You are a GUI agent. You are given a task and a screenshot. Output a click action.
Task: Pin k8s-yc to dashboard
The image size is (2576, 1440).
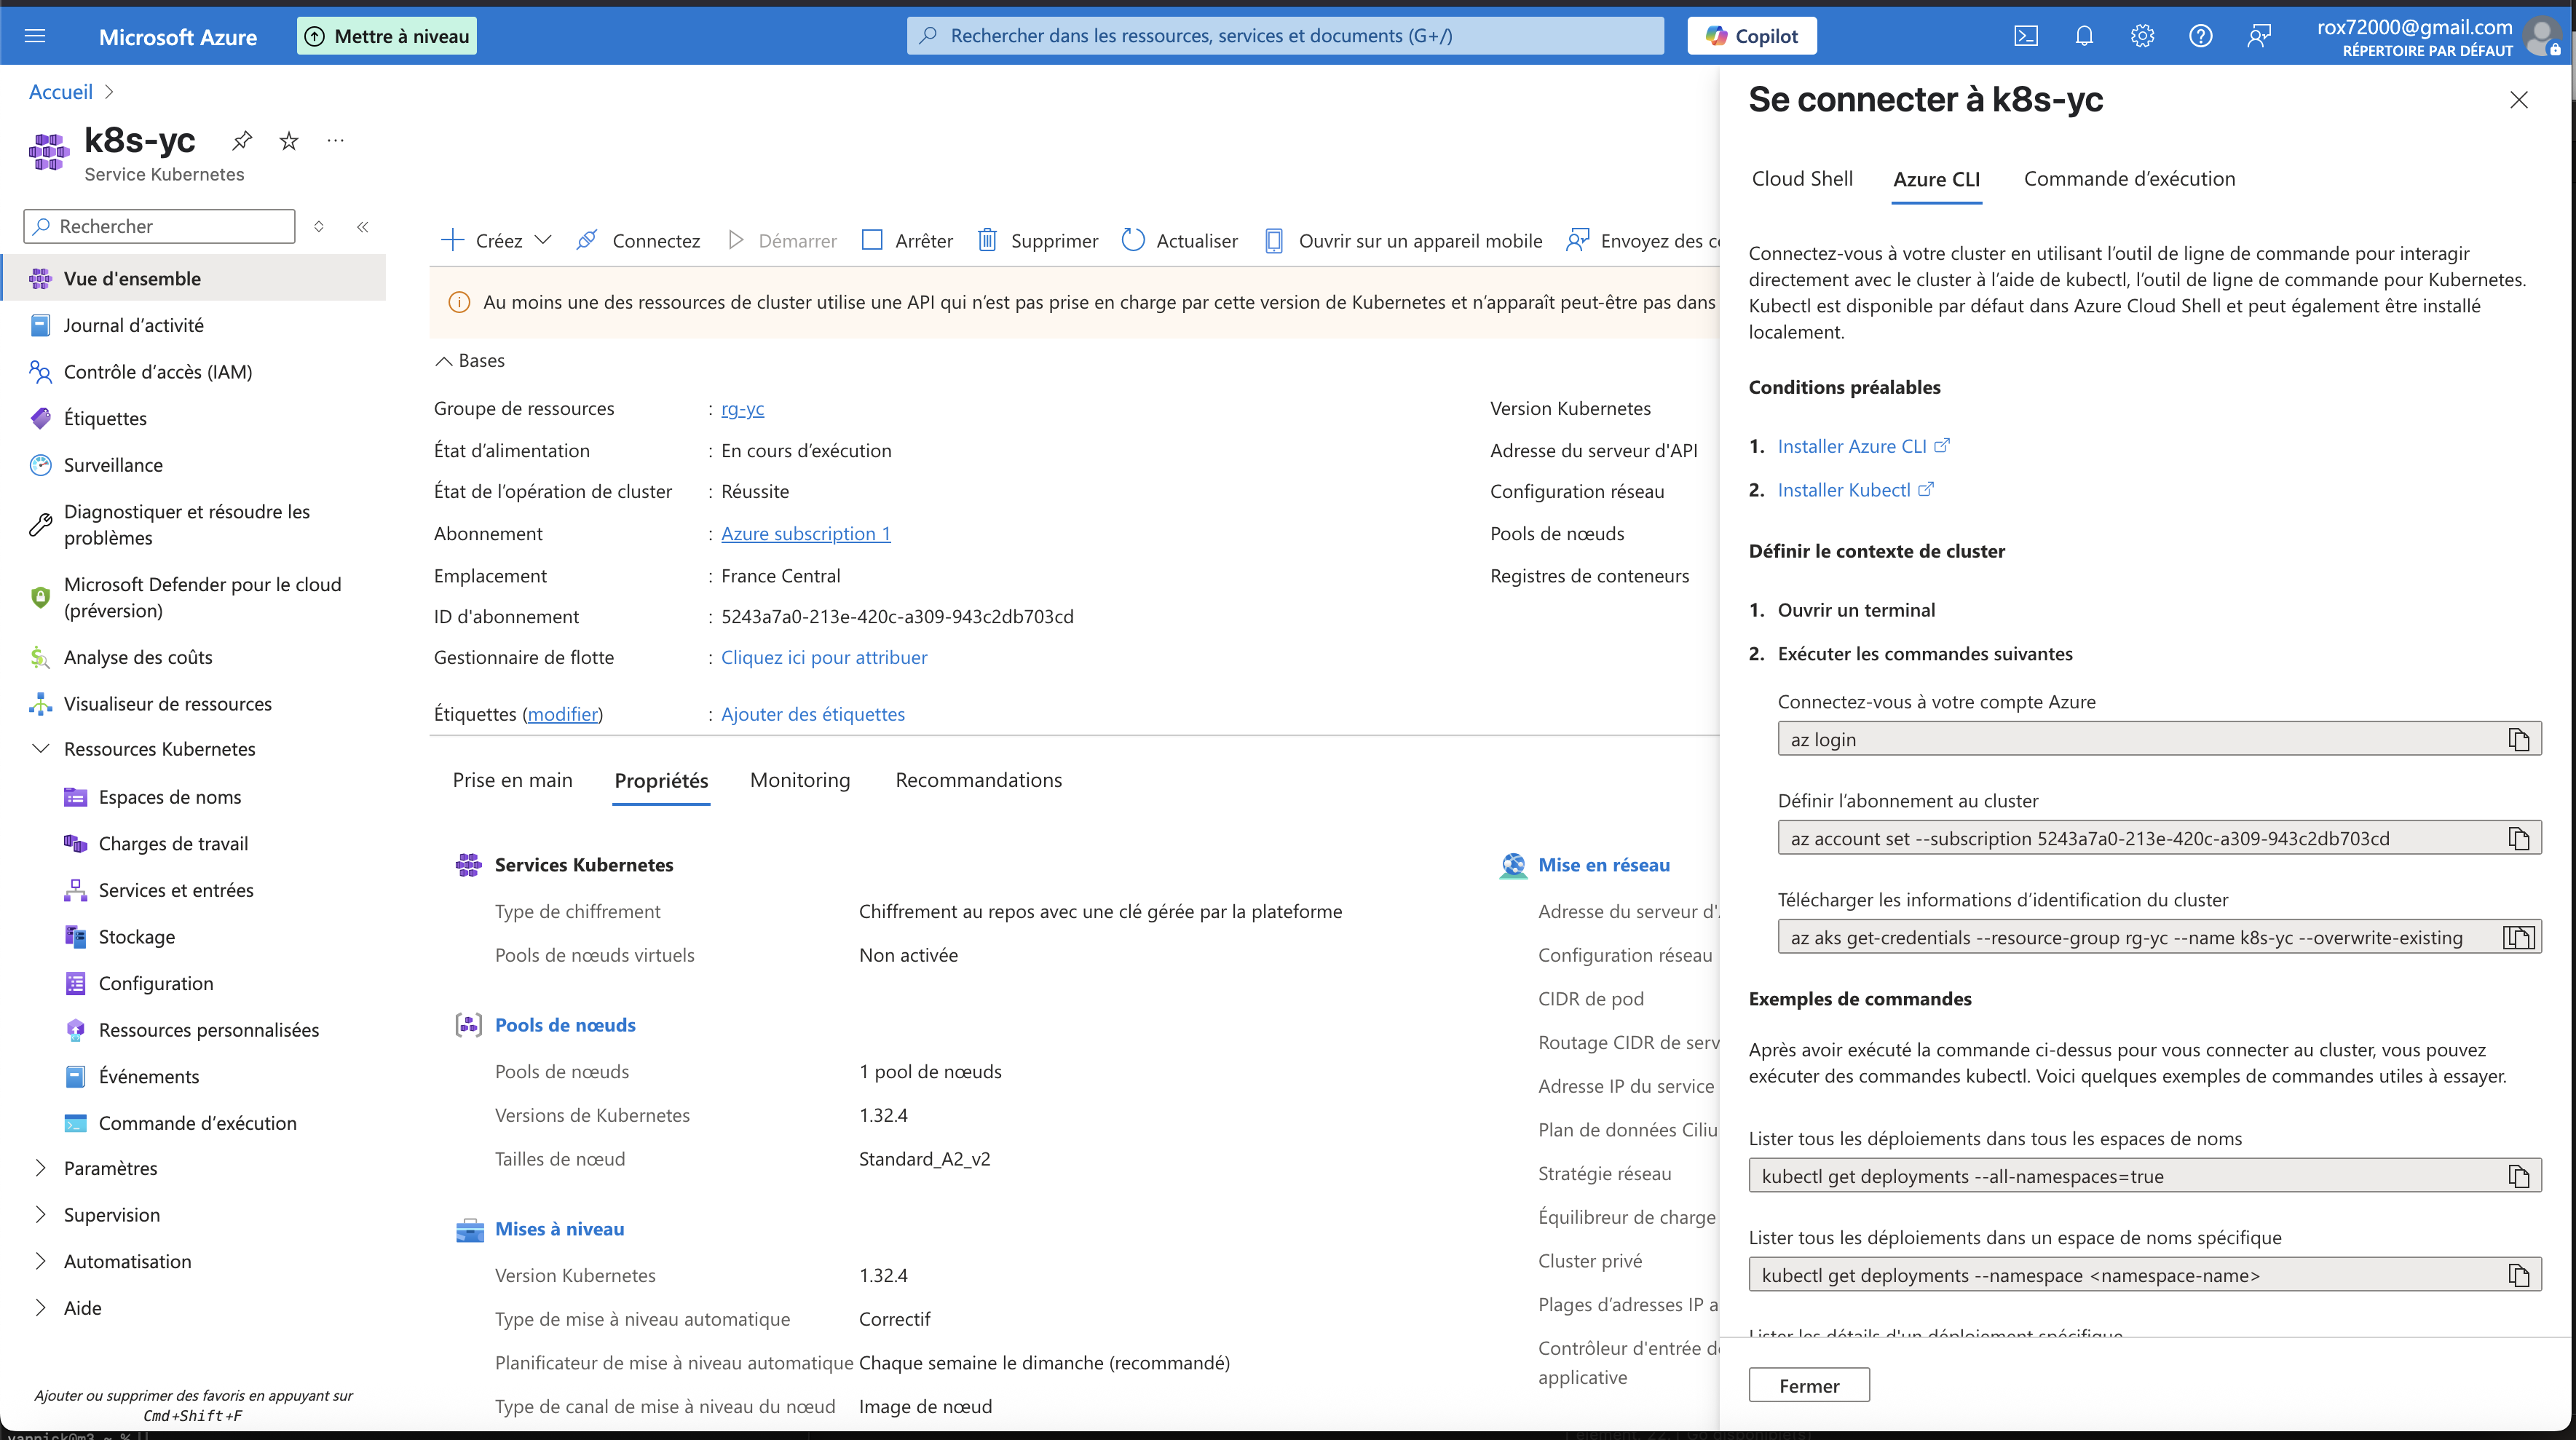(x=241, y=141)
